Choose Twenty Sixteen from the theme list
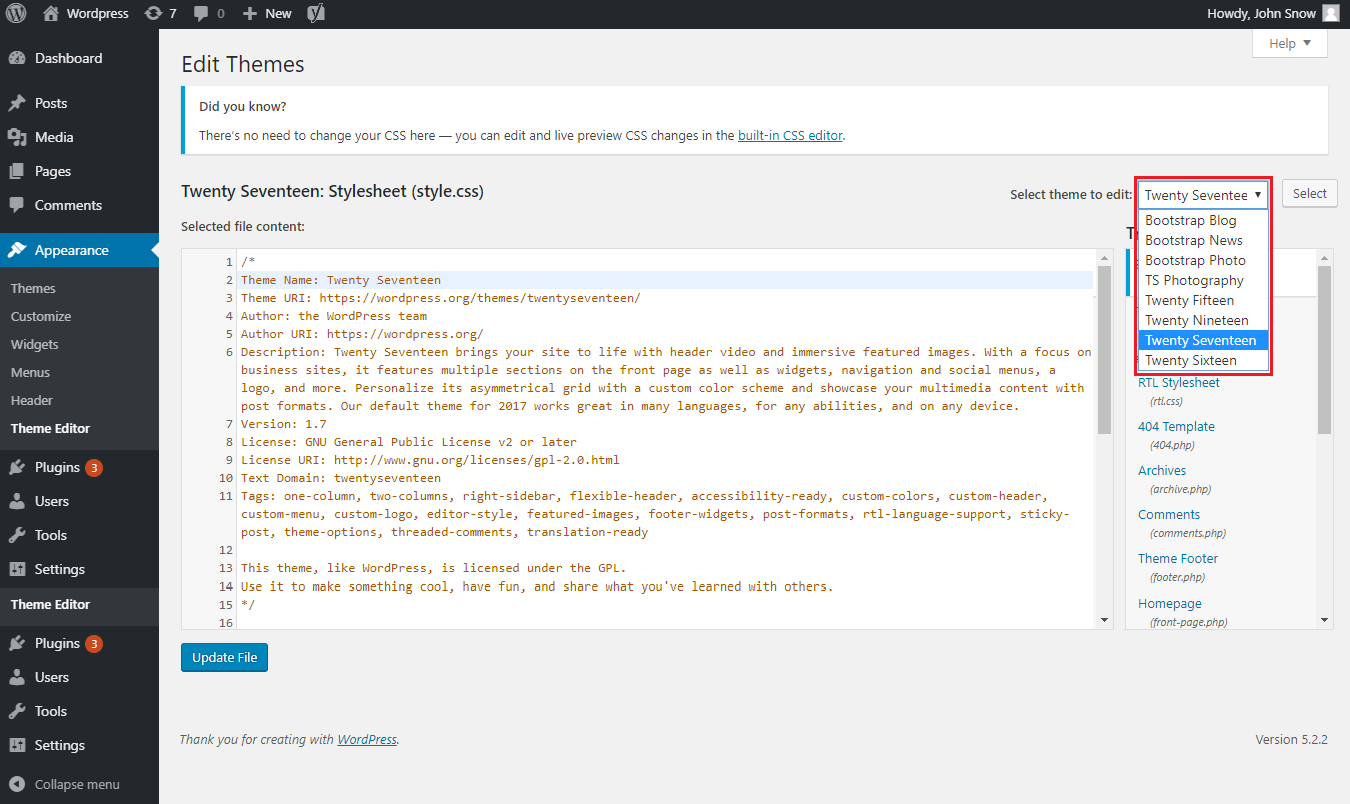The width and height of the screenshot is (1350, 804). click(1203, 360)
